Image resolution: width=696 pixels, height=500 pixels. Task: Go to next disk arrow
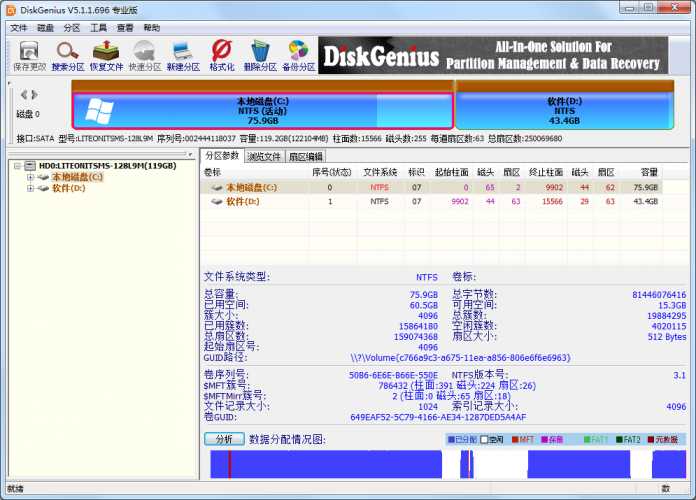(x=34, y=95)
